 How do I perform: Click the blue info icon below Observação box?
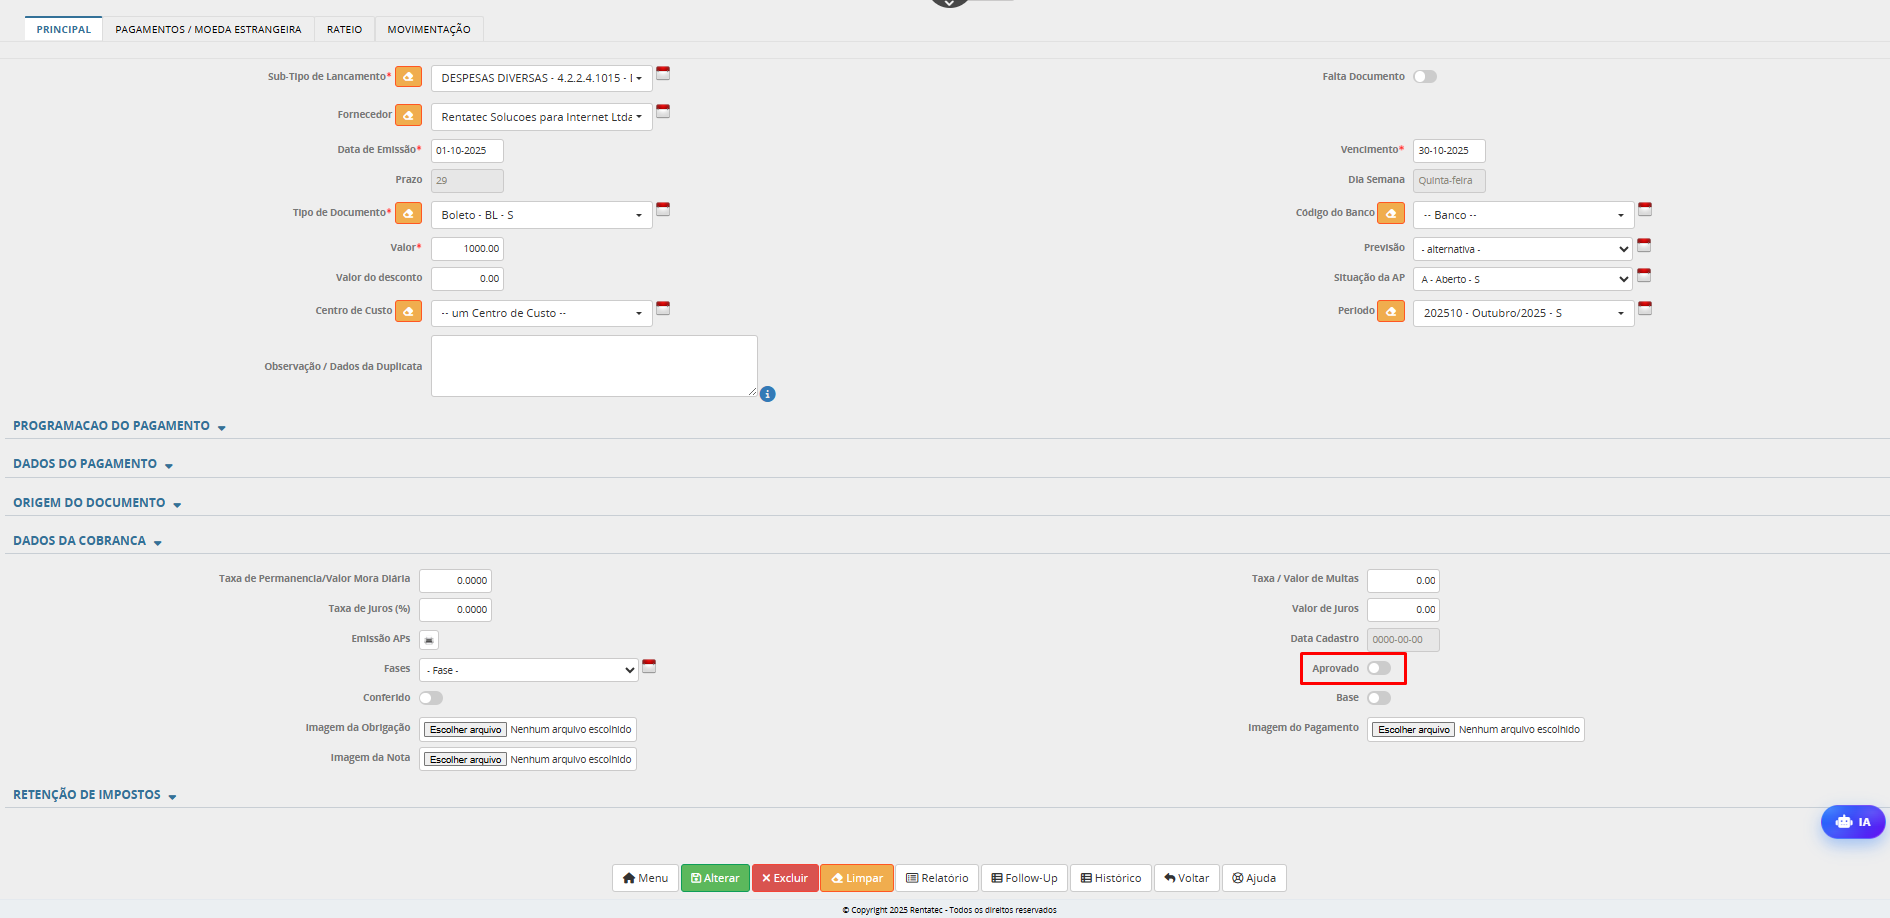coord(767,394)
